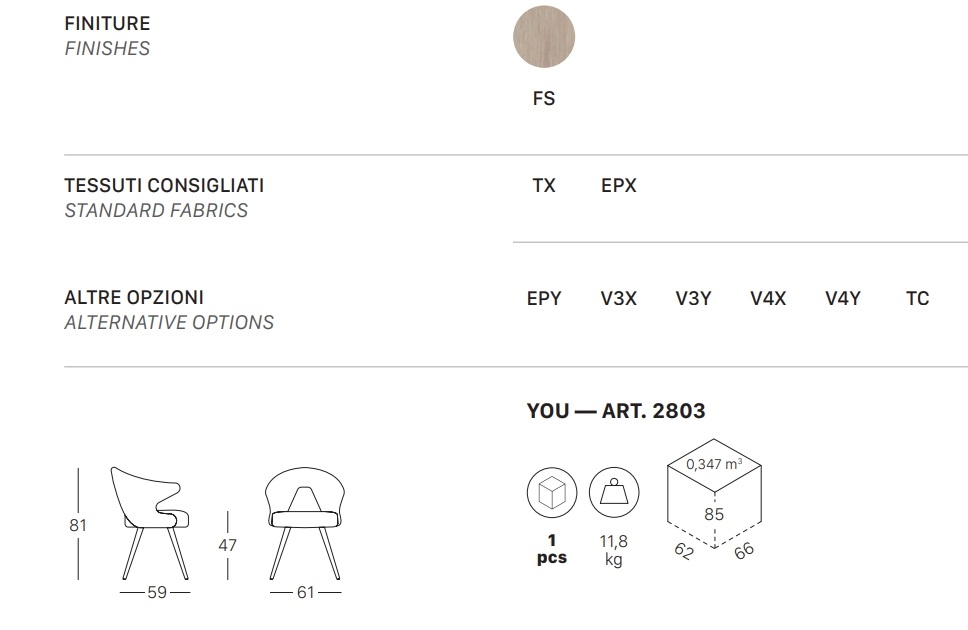Click the package box pieces icon
The width and height of the screenshot is (968, 630).
coord(552,492)
